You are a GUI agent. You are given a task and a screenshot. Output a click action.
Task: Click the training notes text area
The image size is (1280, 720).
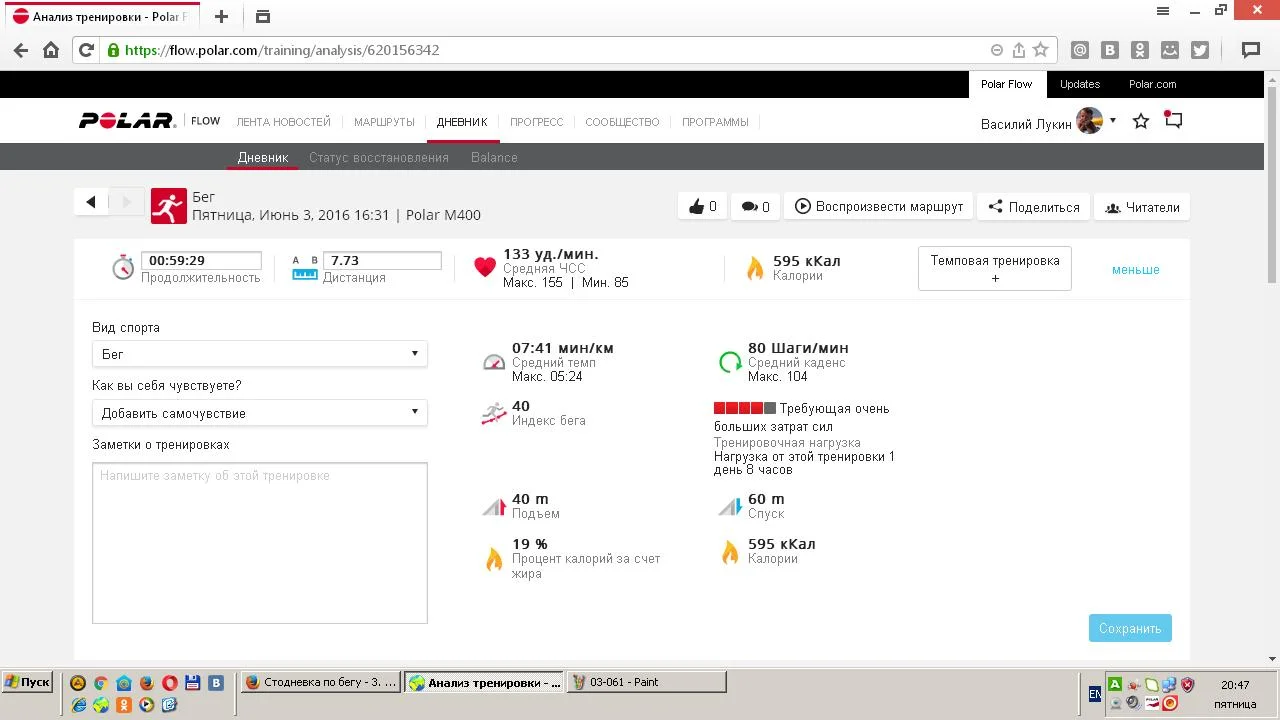(x=260, y=543)
